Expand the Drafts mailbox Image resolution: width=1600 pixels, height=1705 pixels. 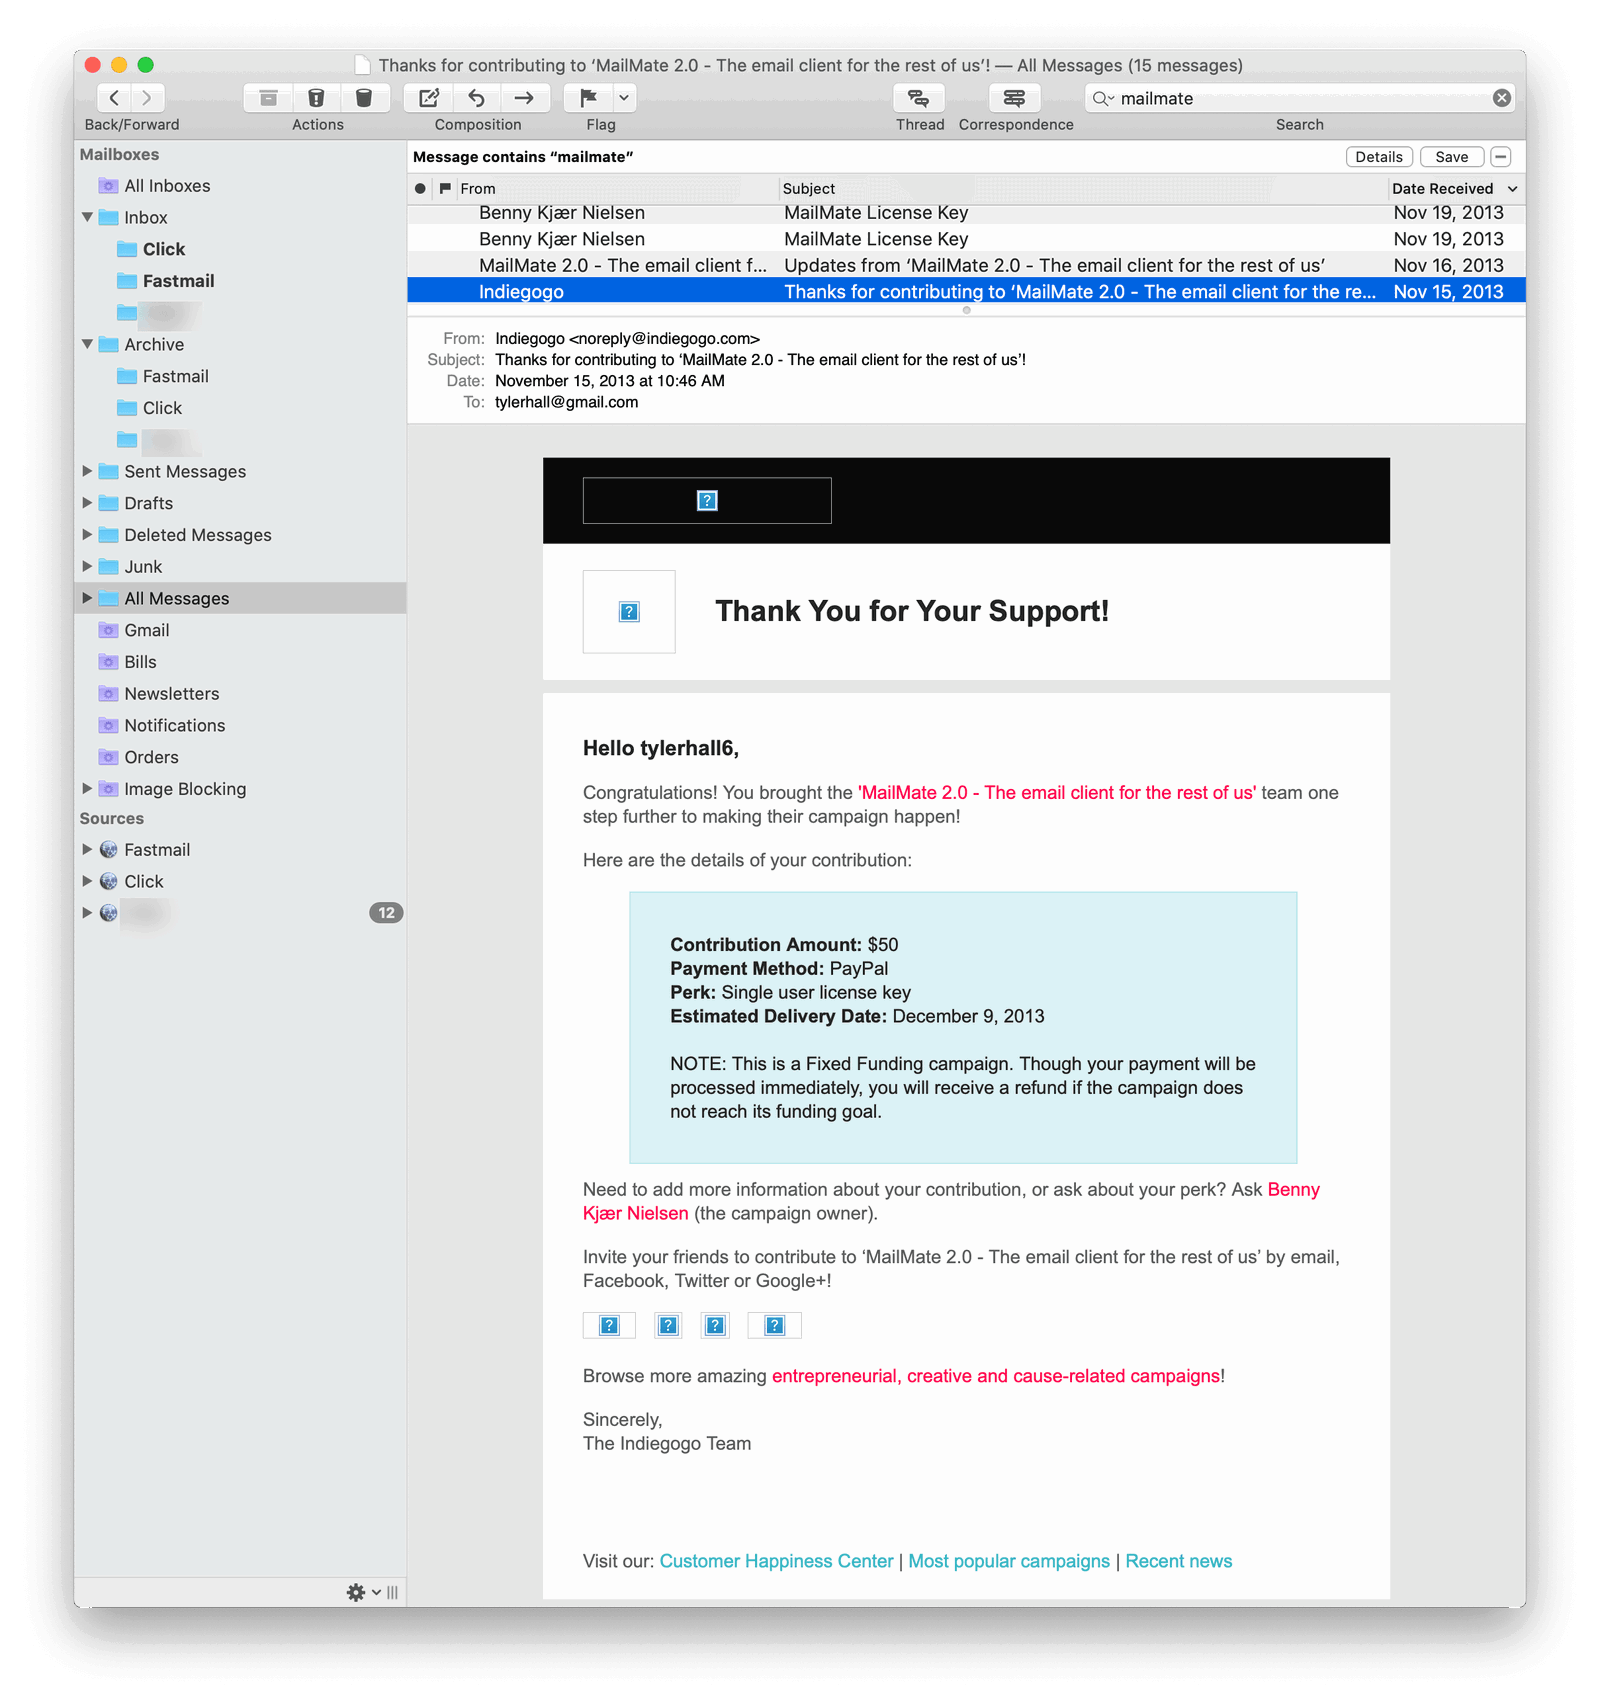click(x=87, y=503)
